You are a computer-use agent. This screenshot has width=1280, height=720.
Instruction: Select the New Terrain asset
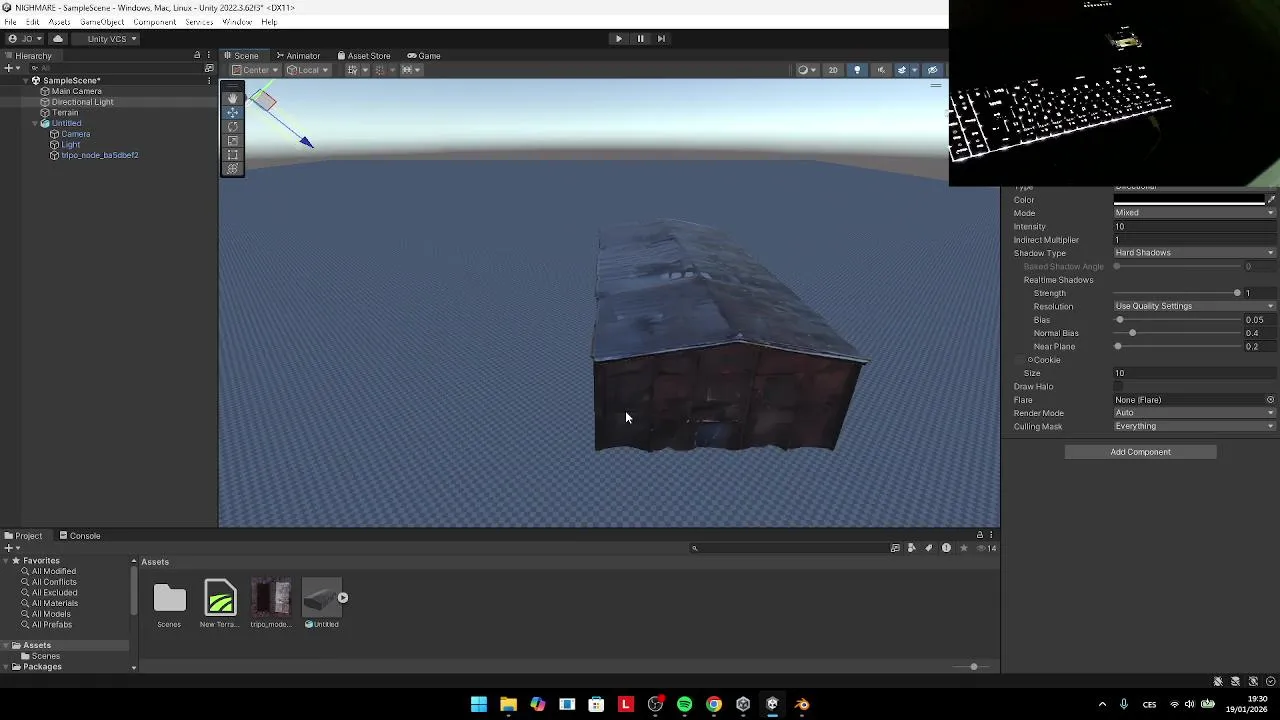[220, 598]
